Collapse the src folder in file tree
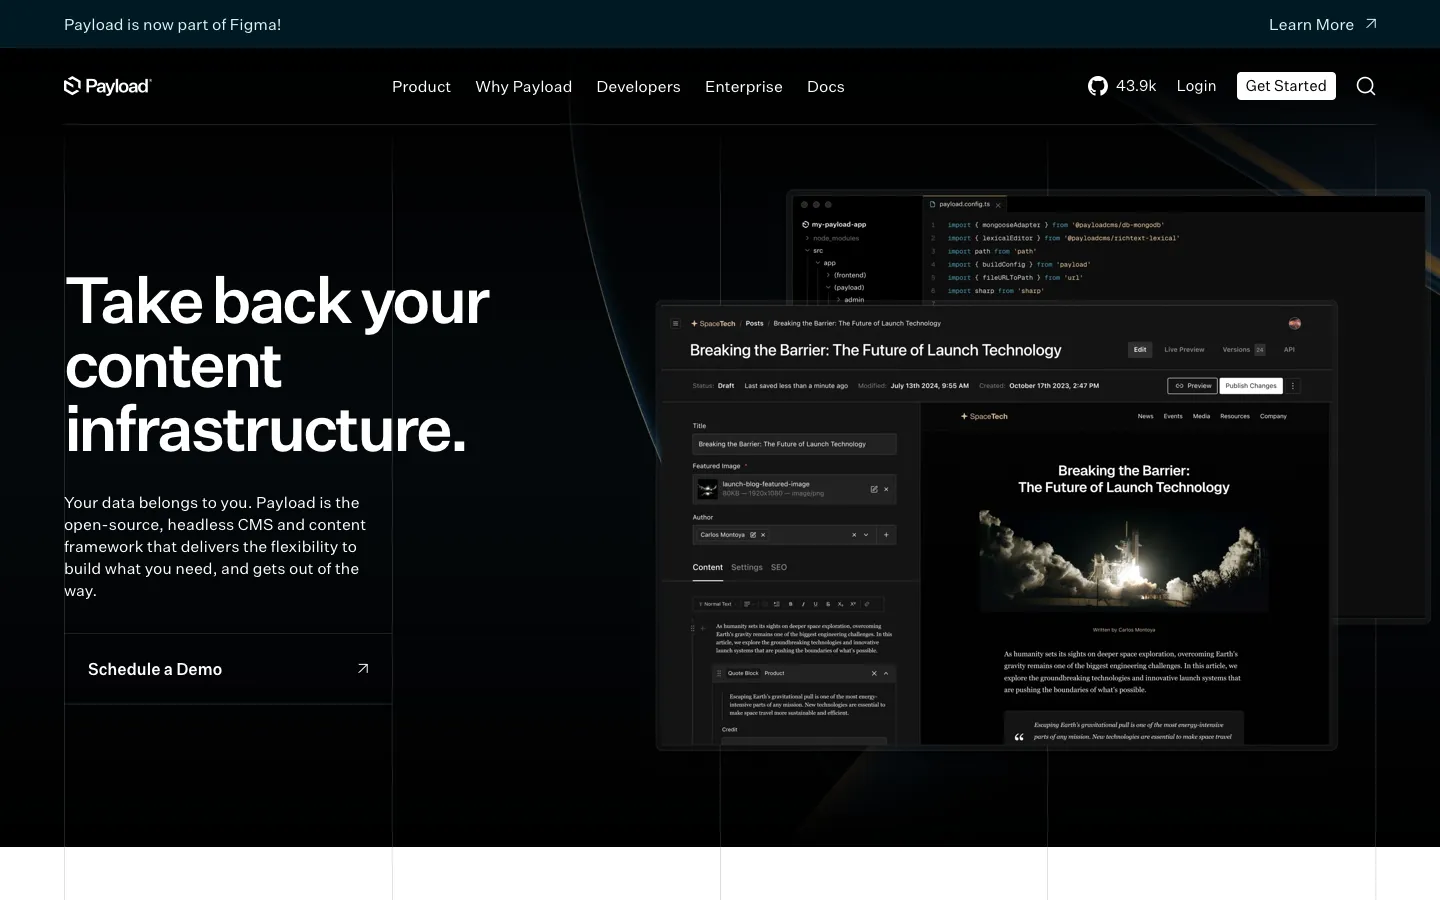This screenshot has height=900, width=1440. [x=813, y=250]
